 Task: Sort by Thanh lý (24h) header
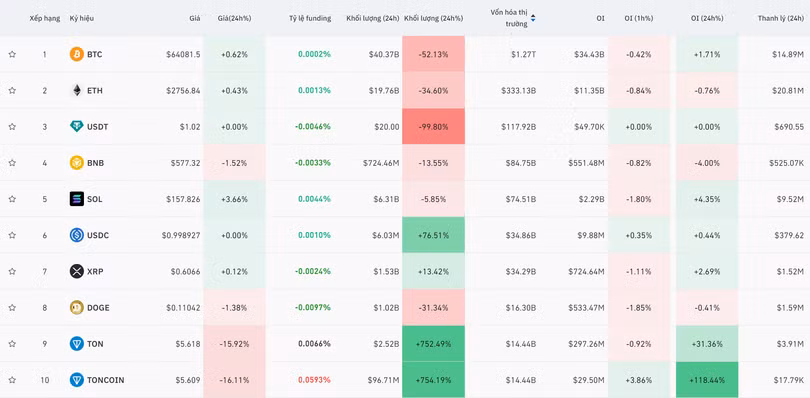781,18
